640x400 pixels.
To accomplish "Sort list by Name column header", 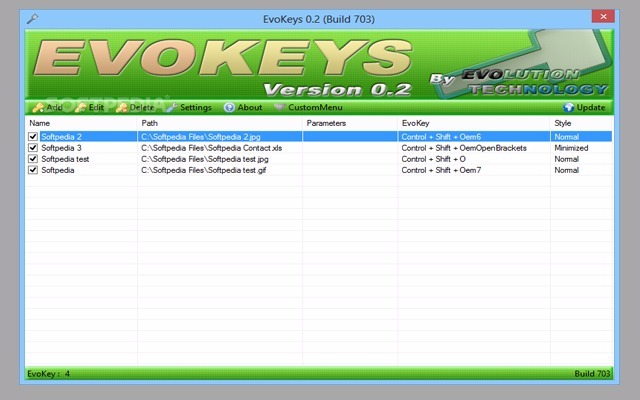I will click(x=80, y=123).
